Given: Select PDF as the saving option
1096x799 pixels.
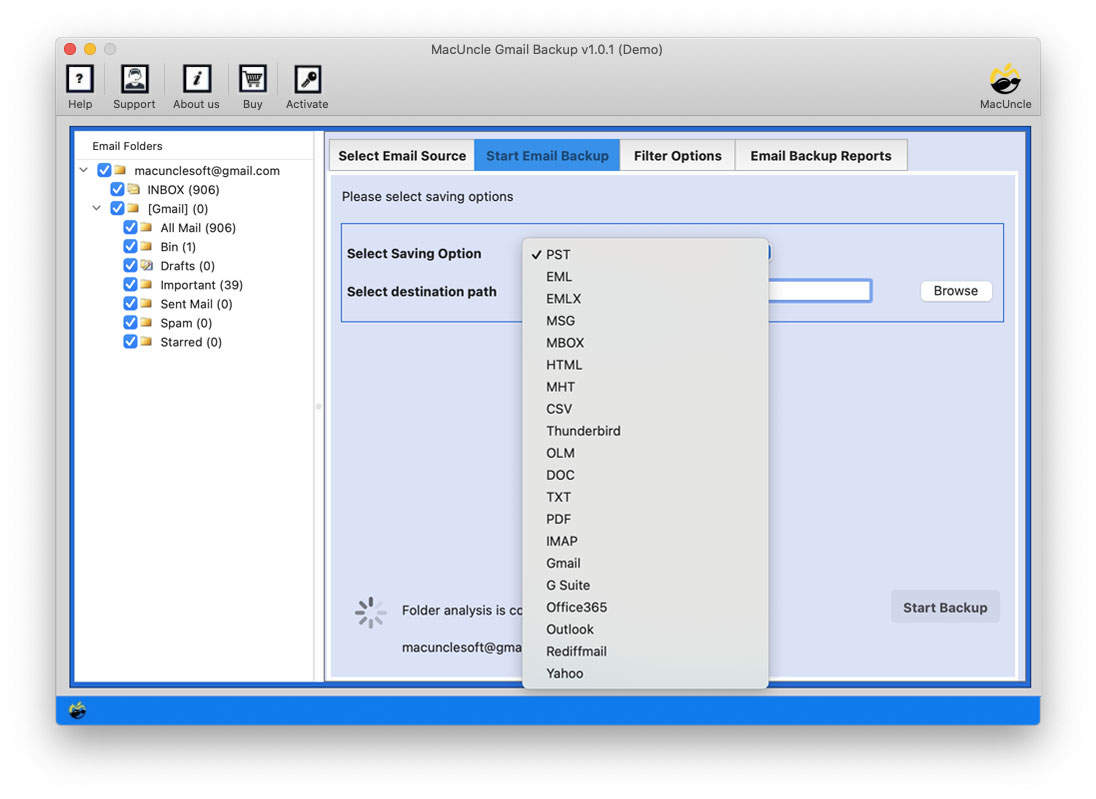Looking at the screenshot, I should 558,519.
